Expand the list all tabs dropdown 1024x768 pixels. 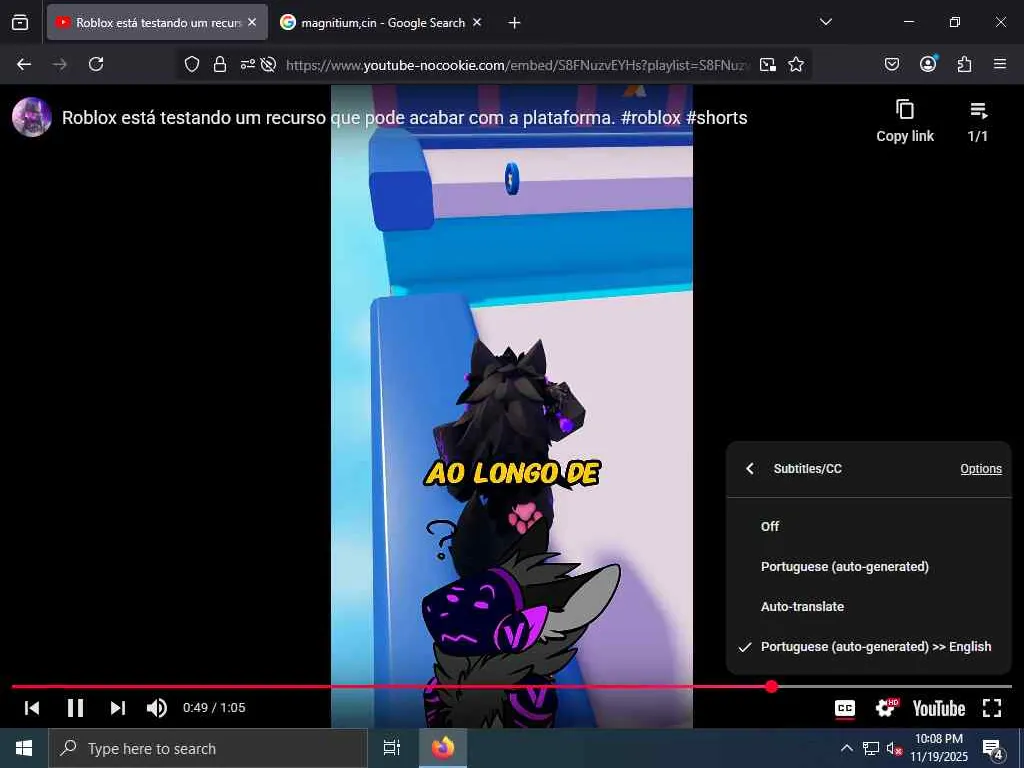825,22
